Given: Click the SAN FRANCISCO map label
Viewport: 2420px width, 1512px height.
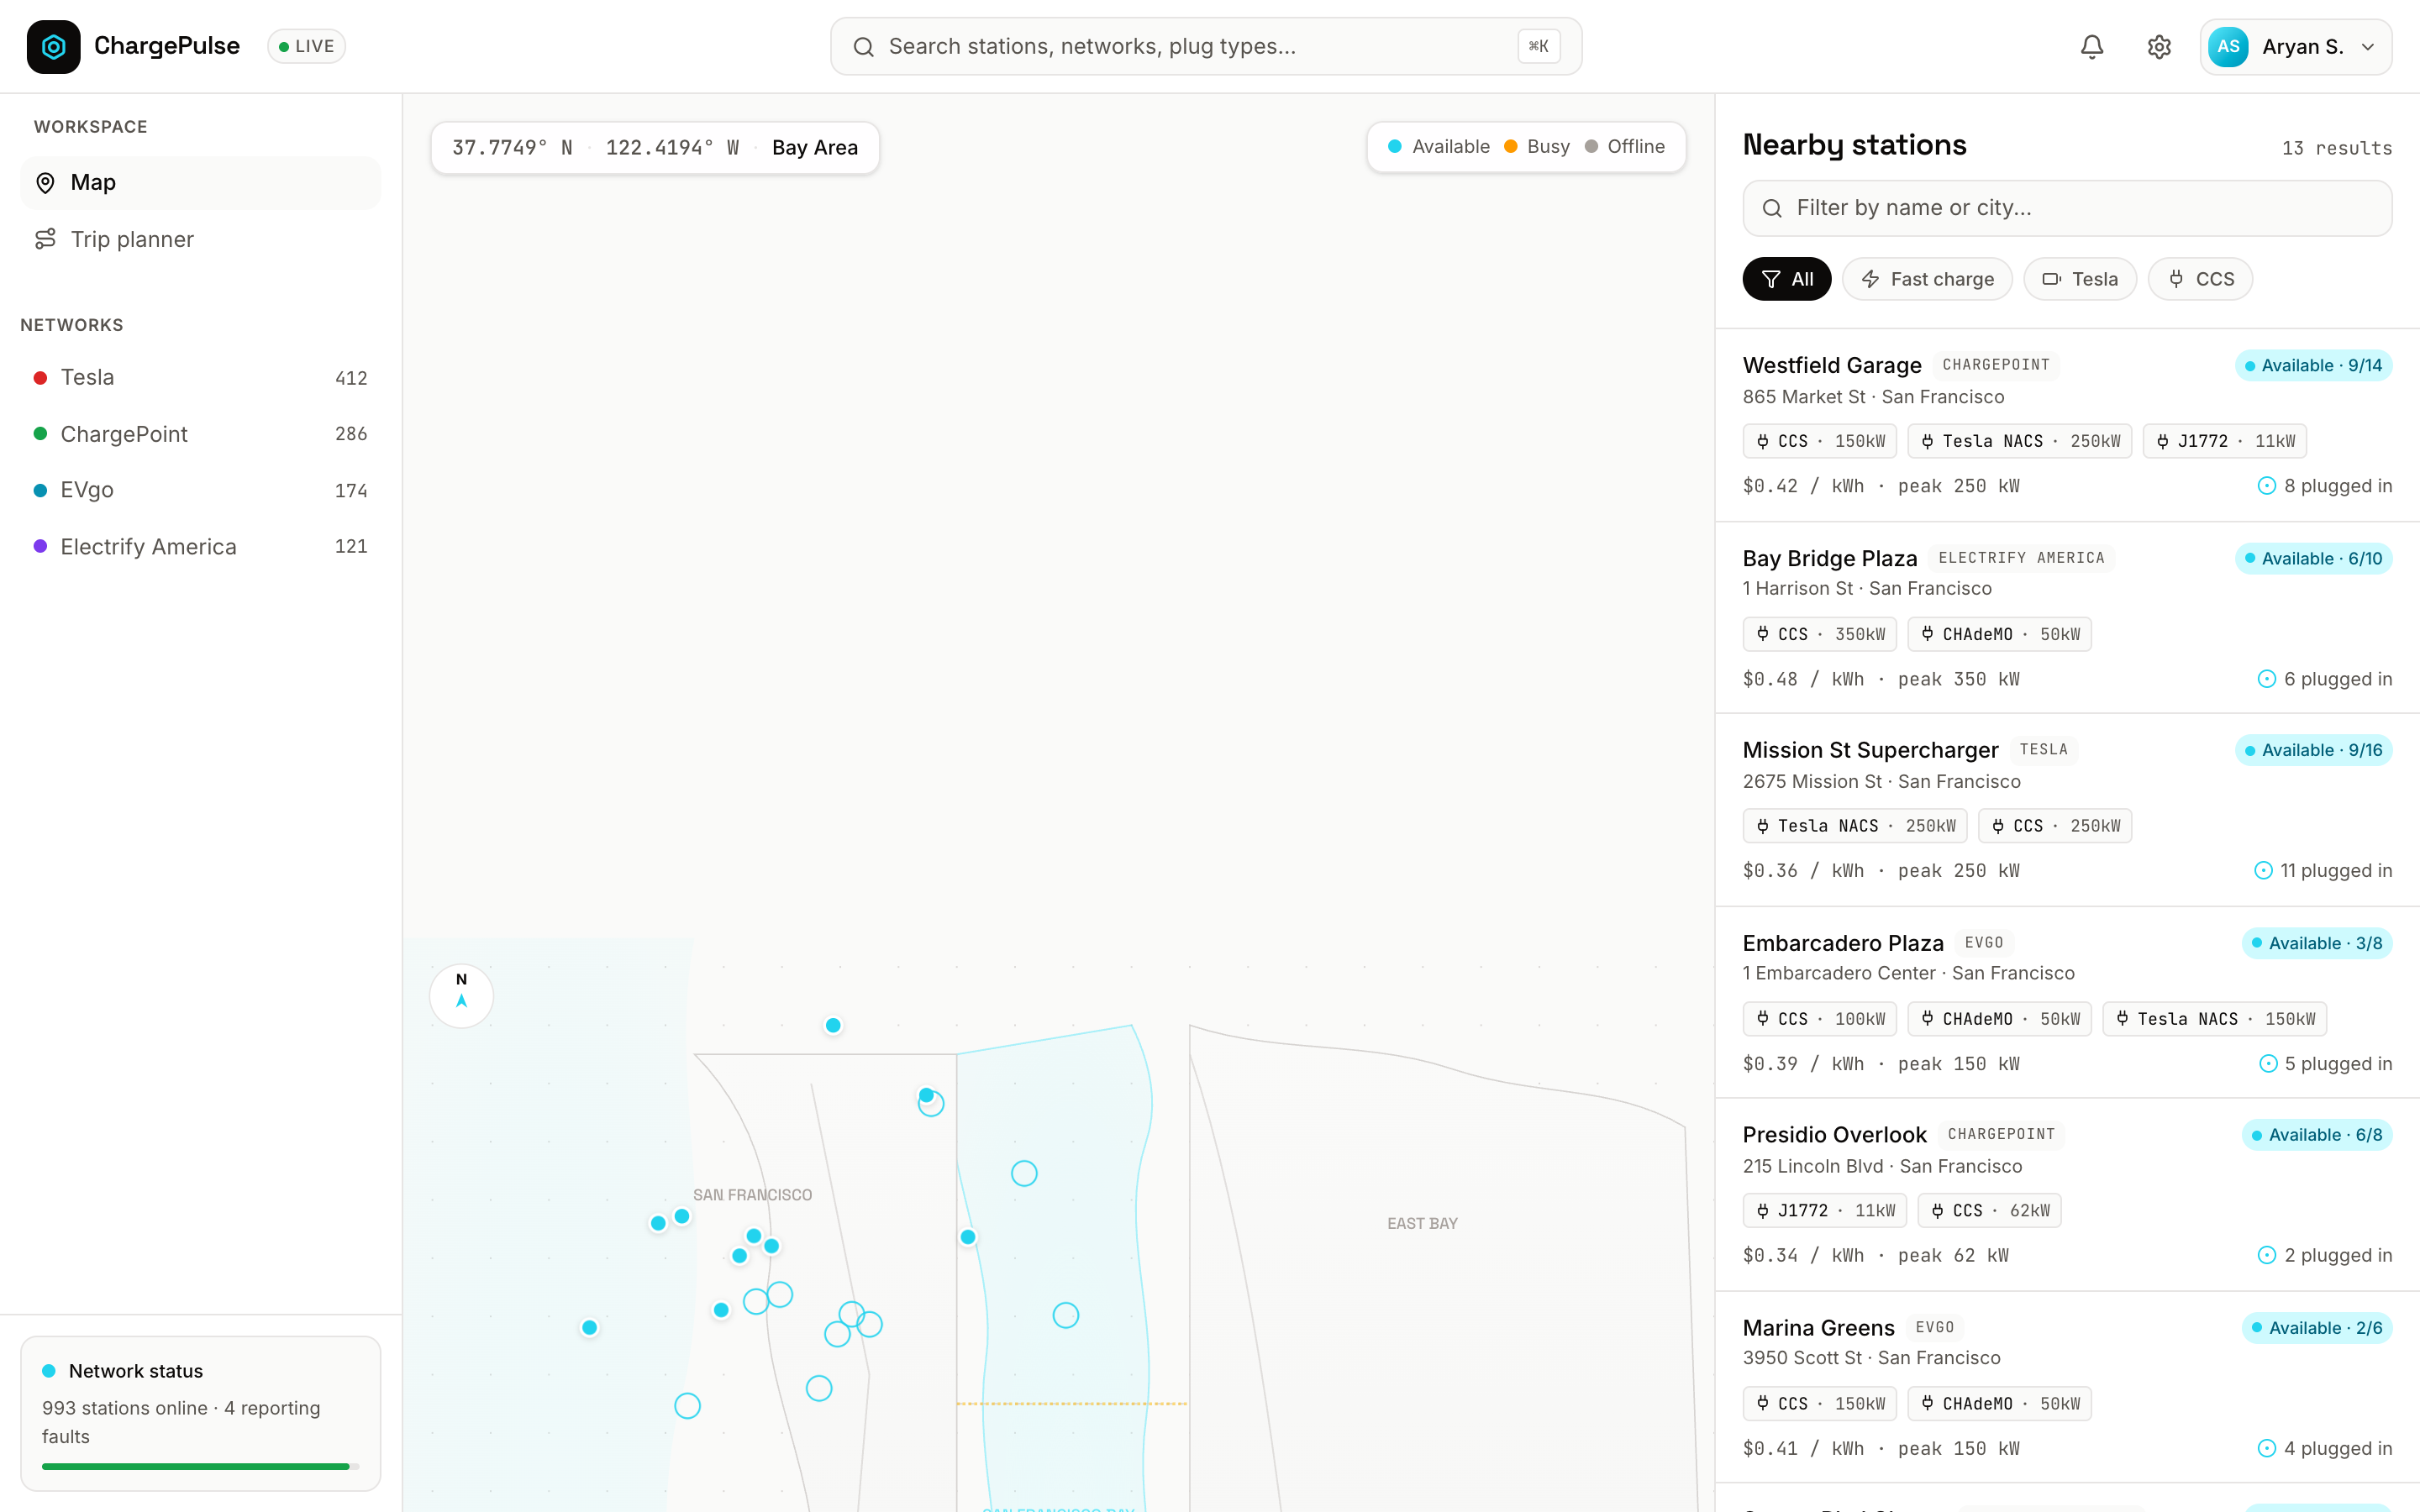Looking at the screenshot, I should [x=752, y=1195].
